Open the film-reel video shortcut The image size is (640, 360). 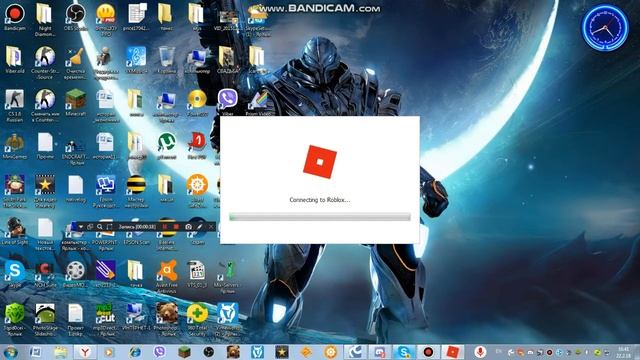pyautogui.click(x=76, y=273)
